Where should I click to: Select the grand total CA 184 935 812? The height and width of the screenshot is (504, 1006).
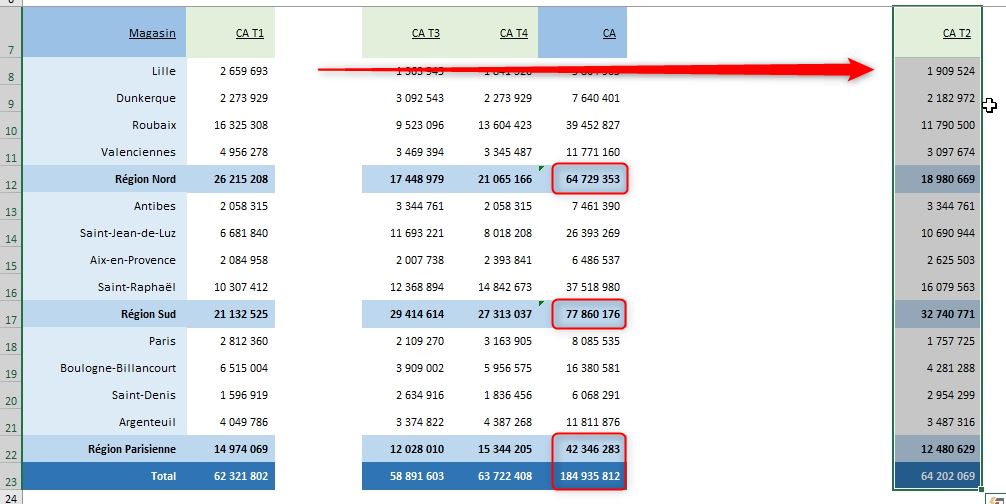pyautogui.click(x=583, y=476)
